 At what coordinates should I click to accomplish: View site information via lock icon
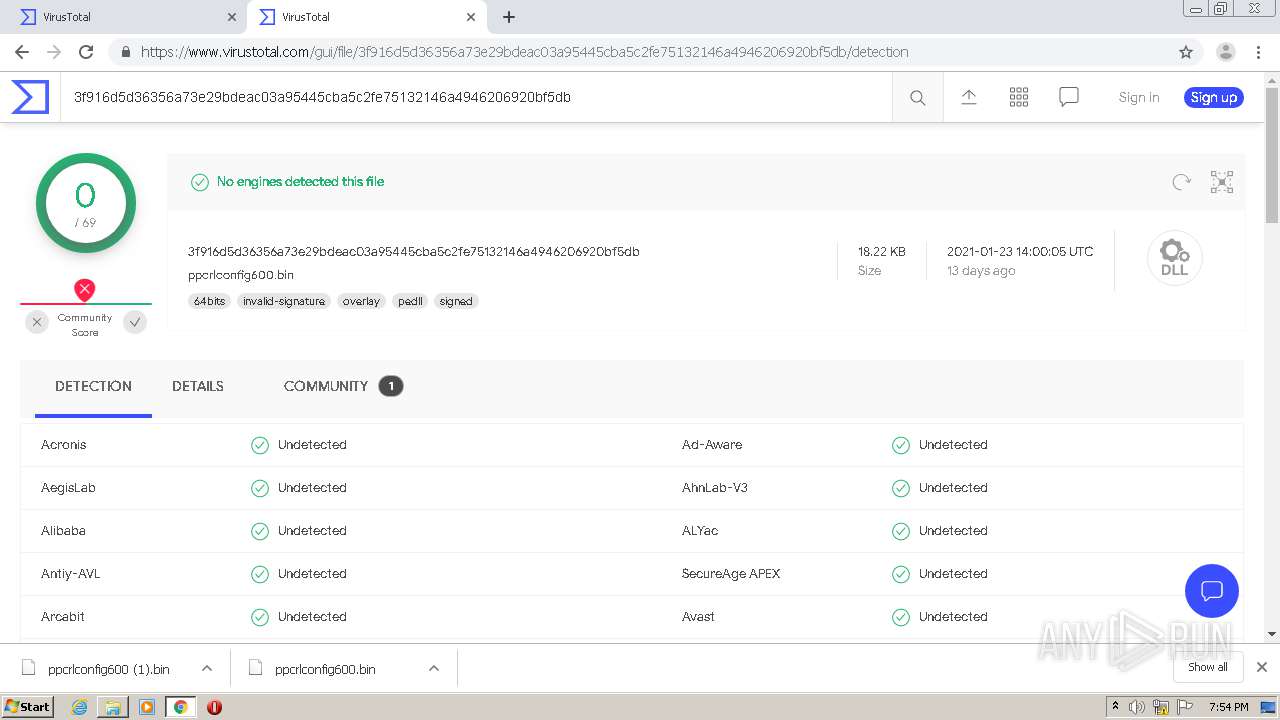click(126, 52)
